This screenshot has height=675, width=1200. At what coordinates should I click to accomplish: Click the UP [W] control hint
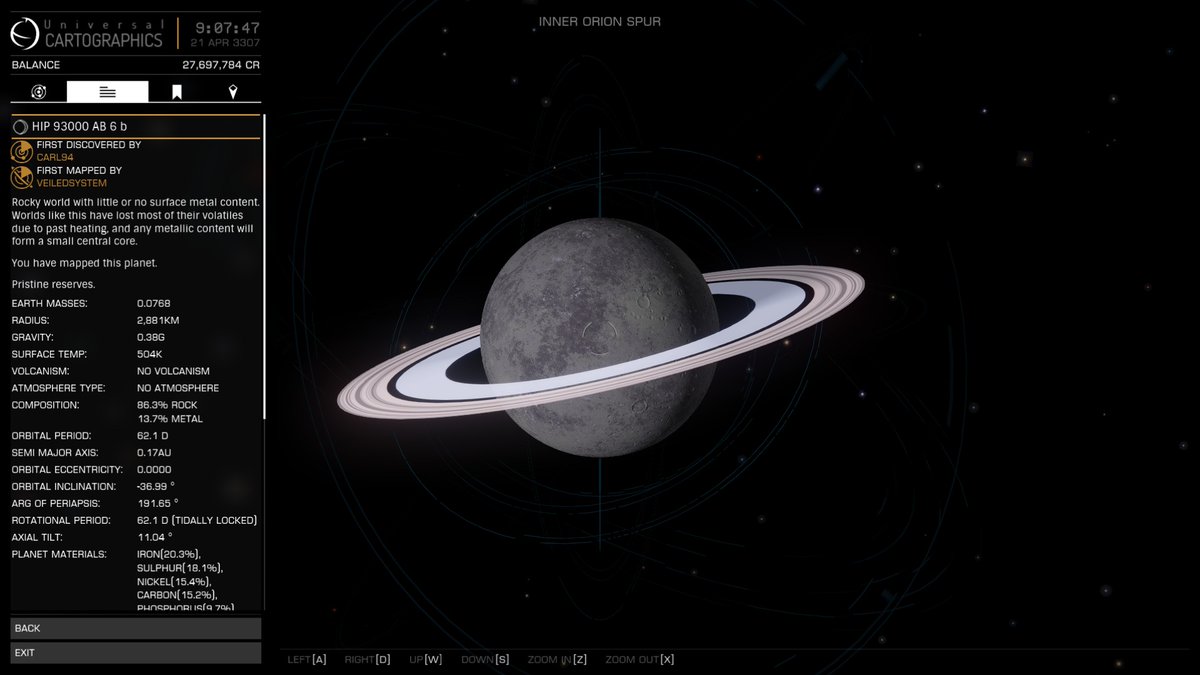(426, 660)
